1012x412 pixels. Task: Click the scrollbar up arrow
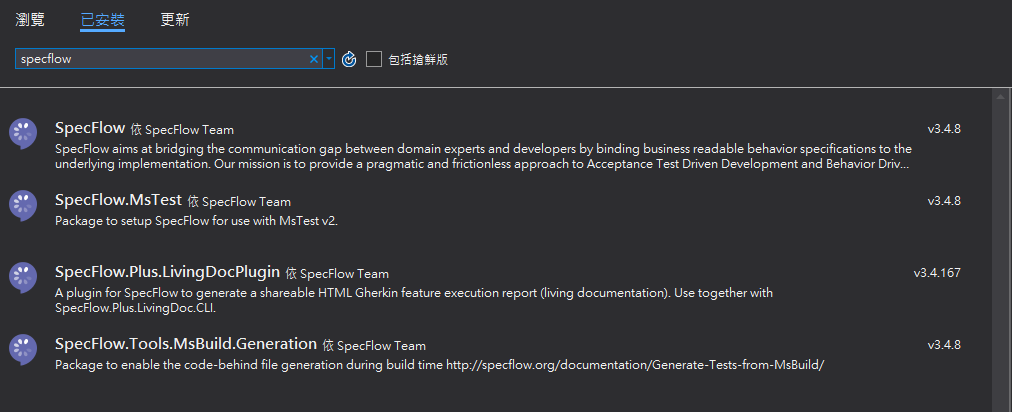1000,97
